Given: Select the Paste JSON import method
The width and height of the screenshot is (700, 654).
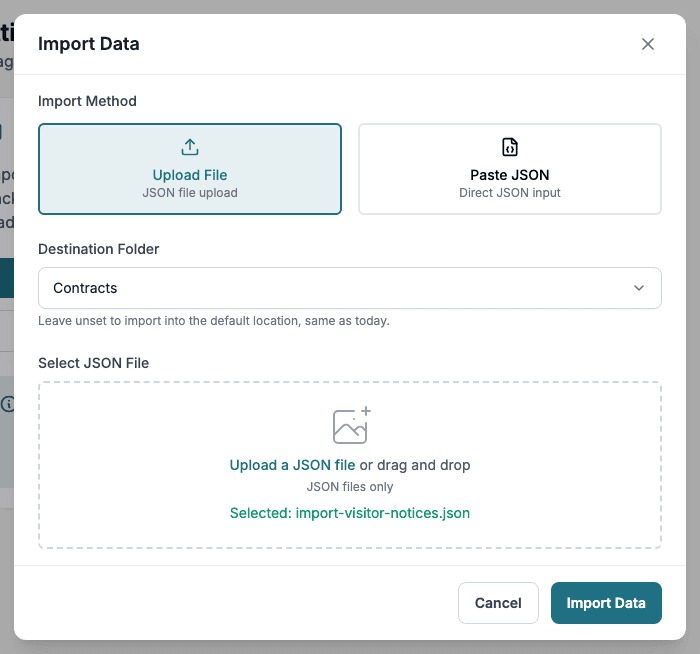Looking at the screenshot, I should point(510,169).
